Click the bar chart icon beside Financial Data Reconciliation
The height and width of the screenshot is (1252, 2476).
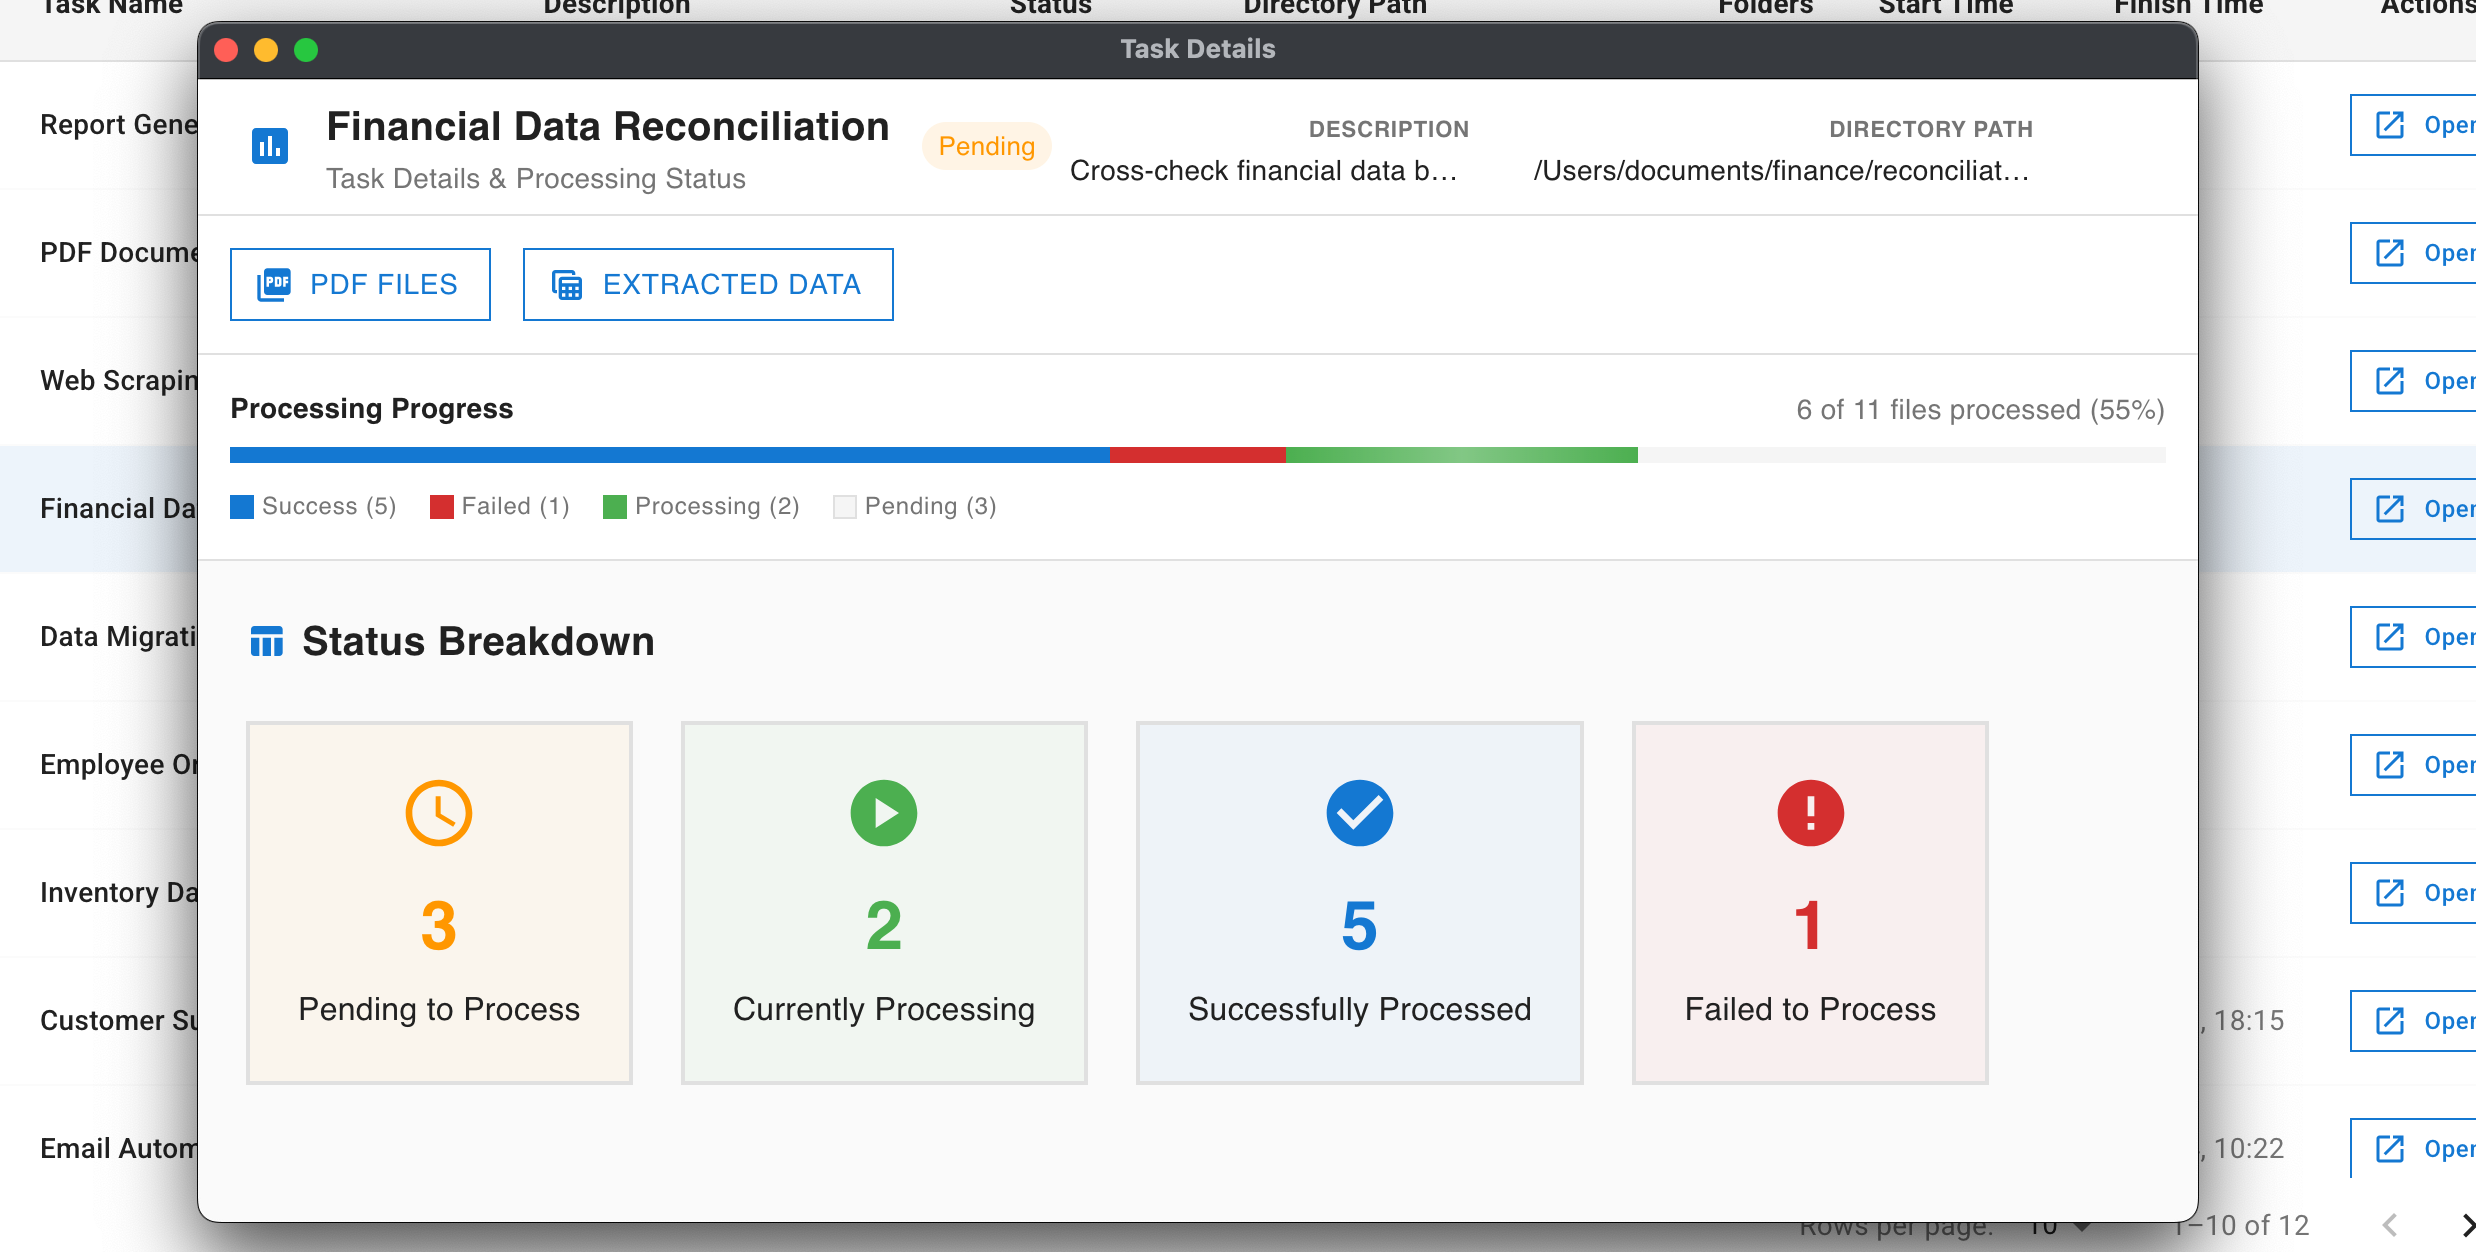tap(270, 146)
